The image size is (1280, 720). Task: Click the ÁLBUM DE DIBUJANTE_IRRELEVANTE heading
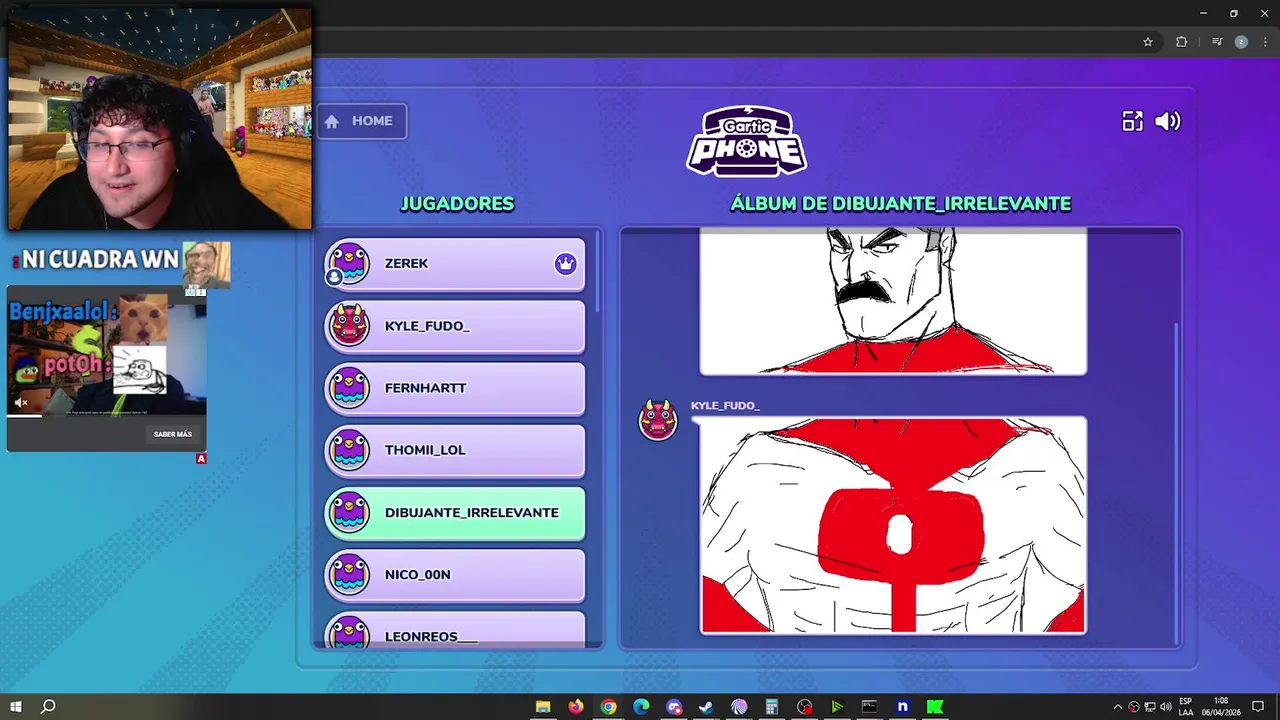[x=900, y=204]
